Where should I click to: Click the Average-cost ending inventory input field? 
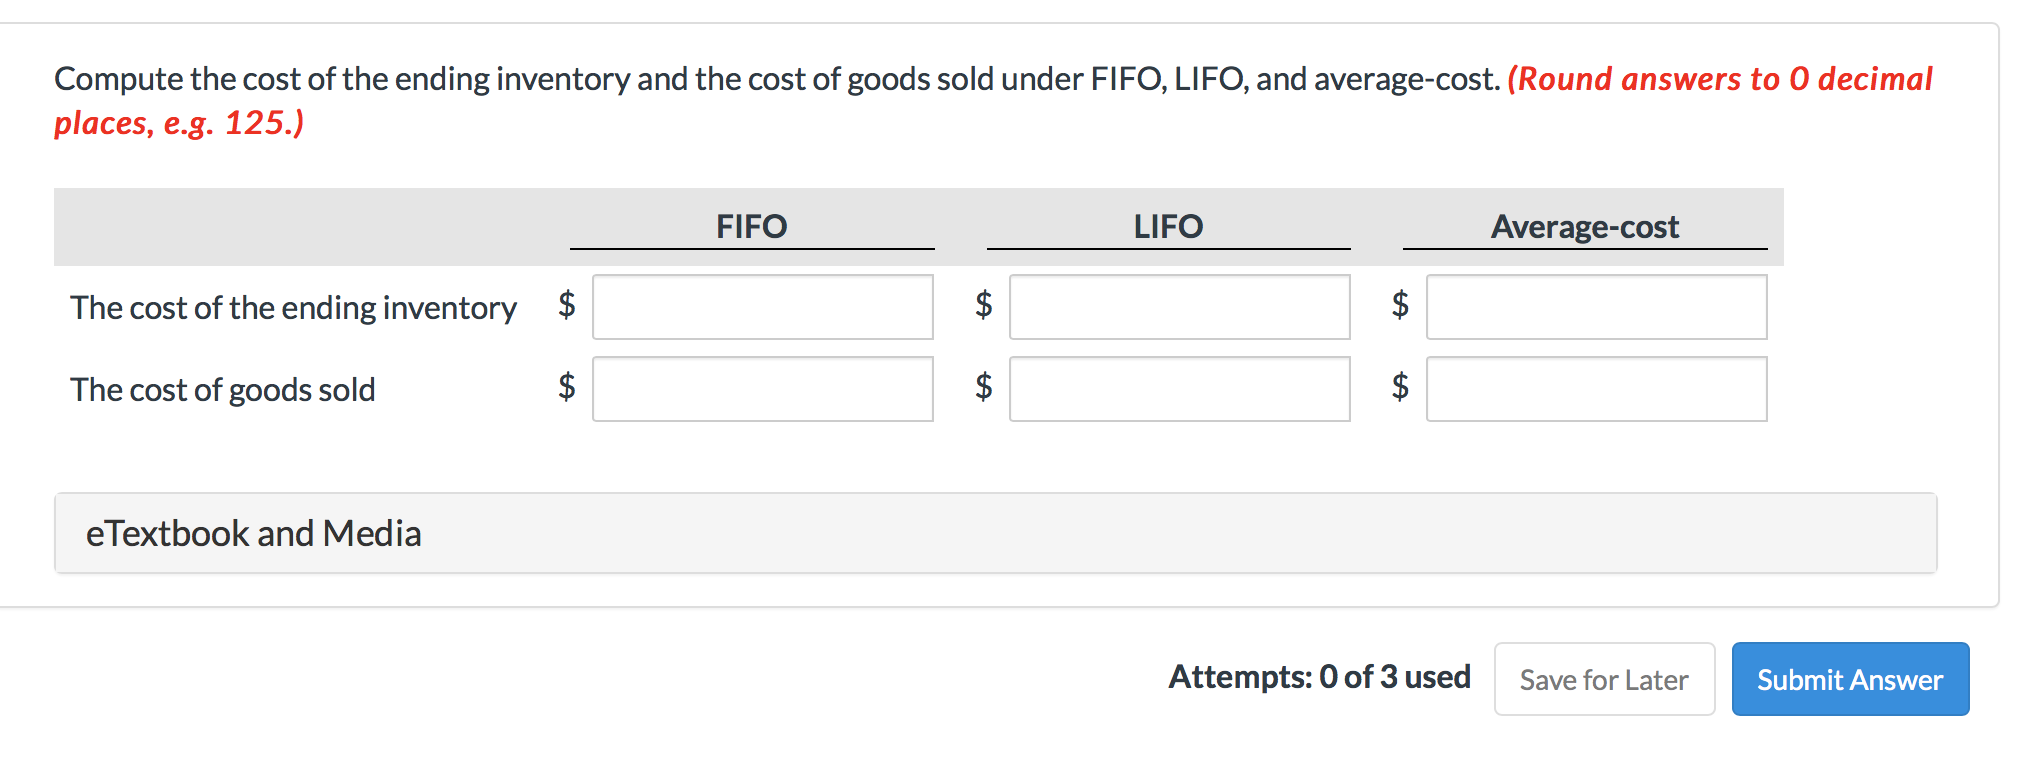click(1596, 308)
